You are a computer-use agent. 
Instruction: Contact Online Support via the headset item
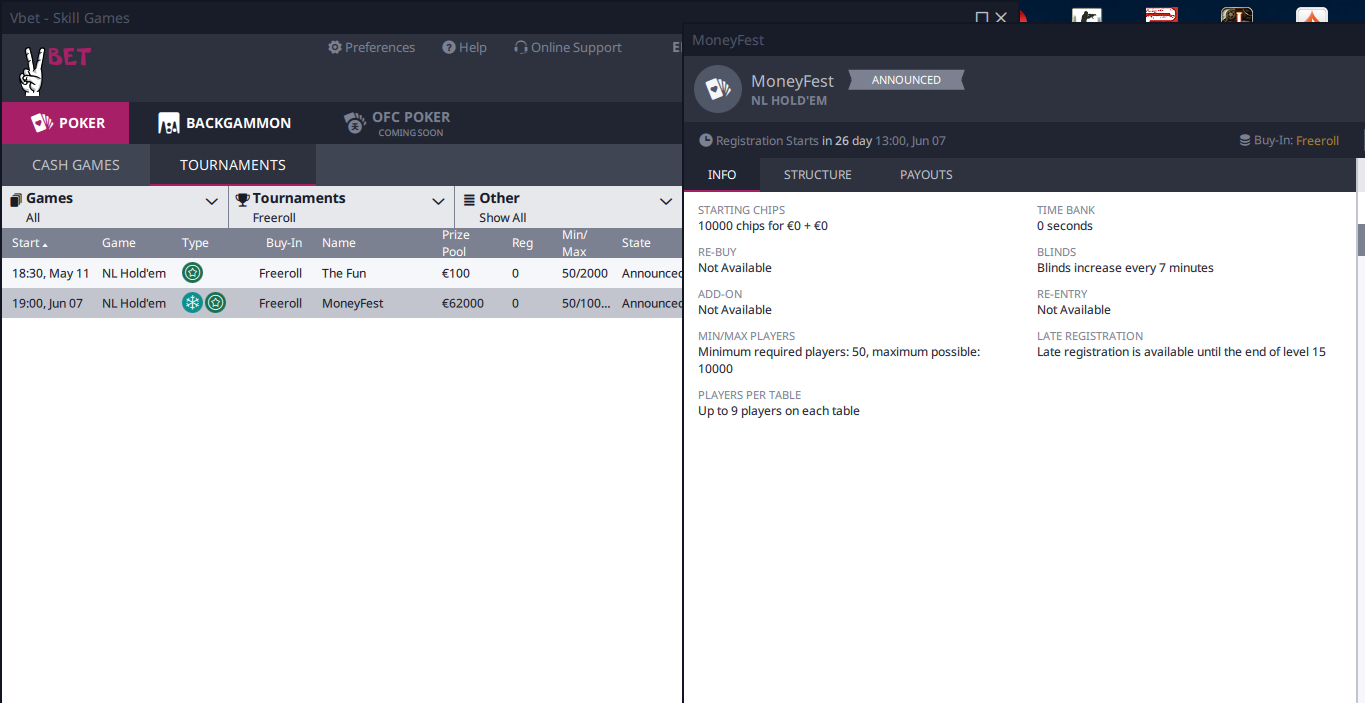click(567, 47)
